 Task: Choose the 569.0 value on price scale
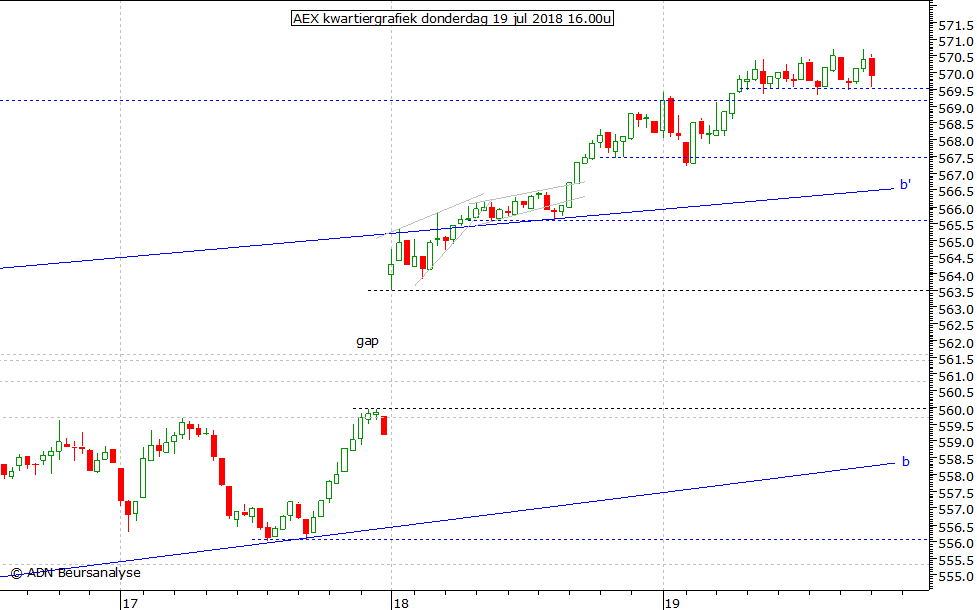pos(956,108)
